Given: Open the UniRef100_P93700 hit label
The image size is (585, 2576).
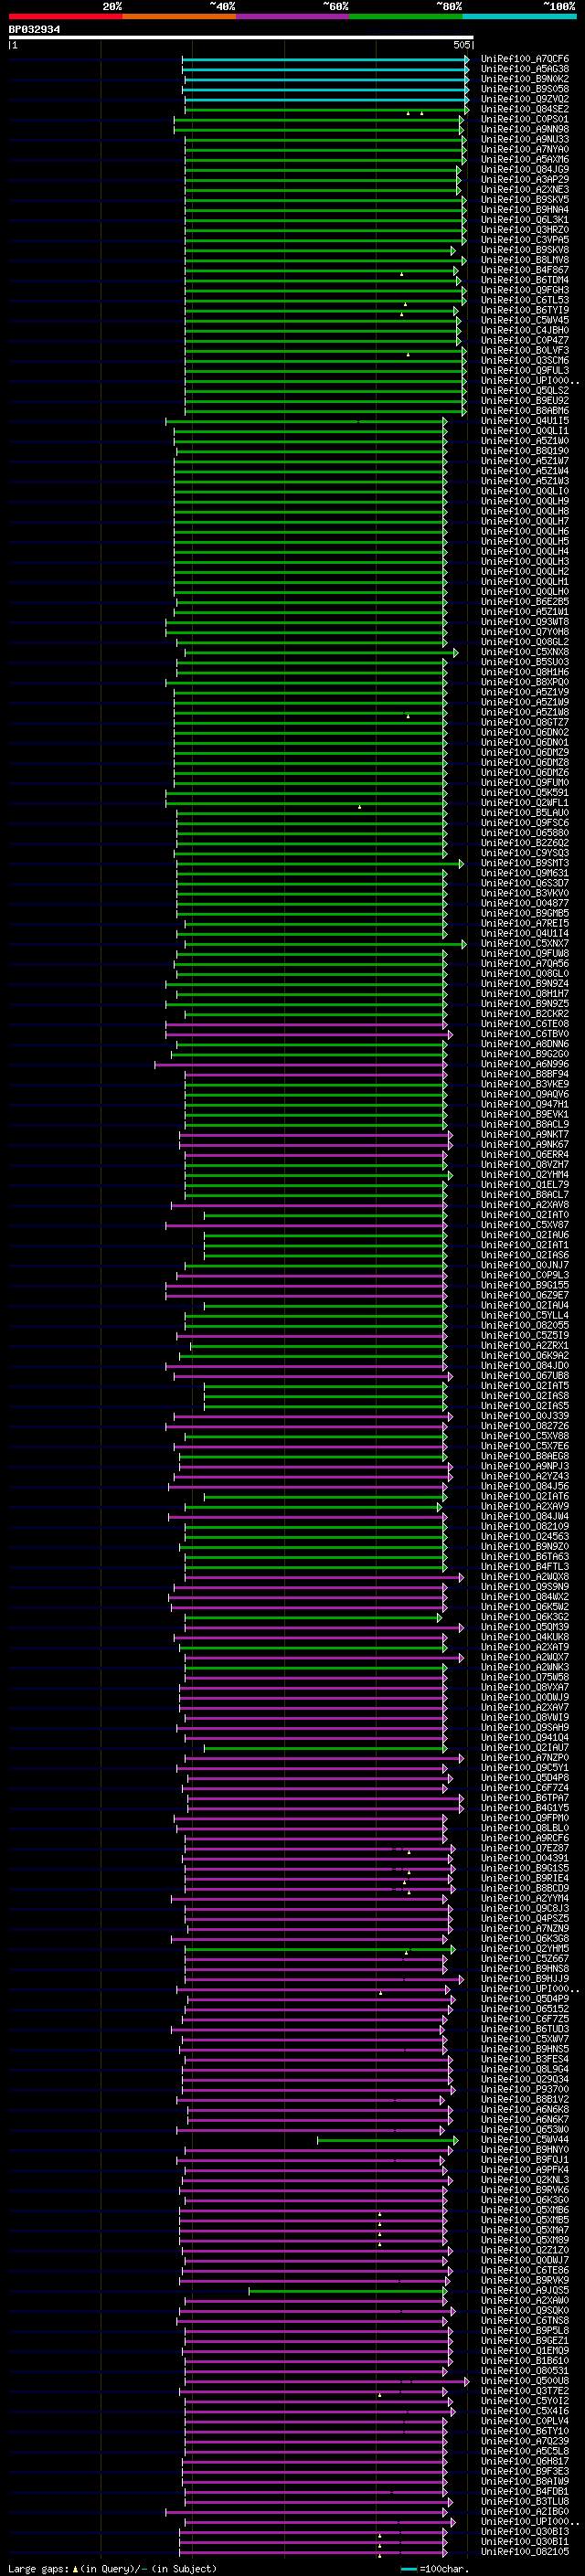Looking at the screenshot, I should [x=525, y=2089].
